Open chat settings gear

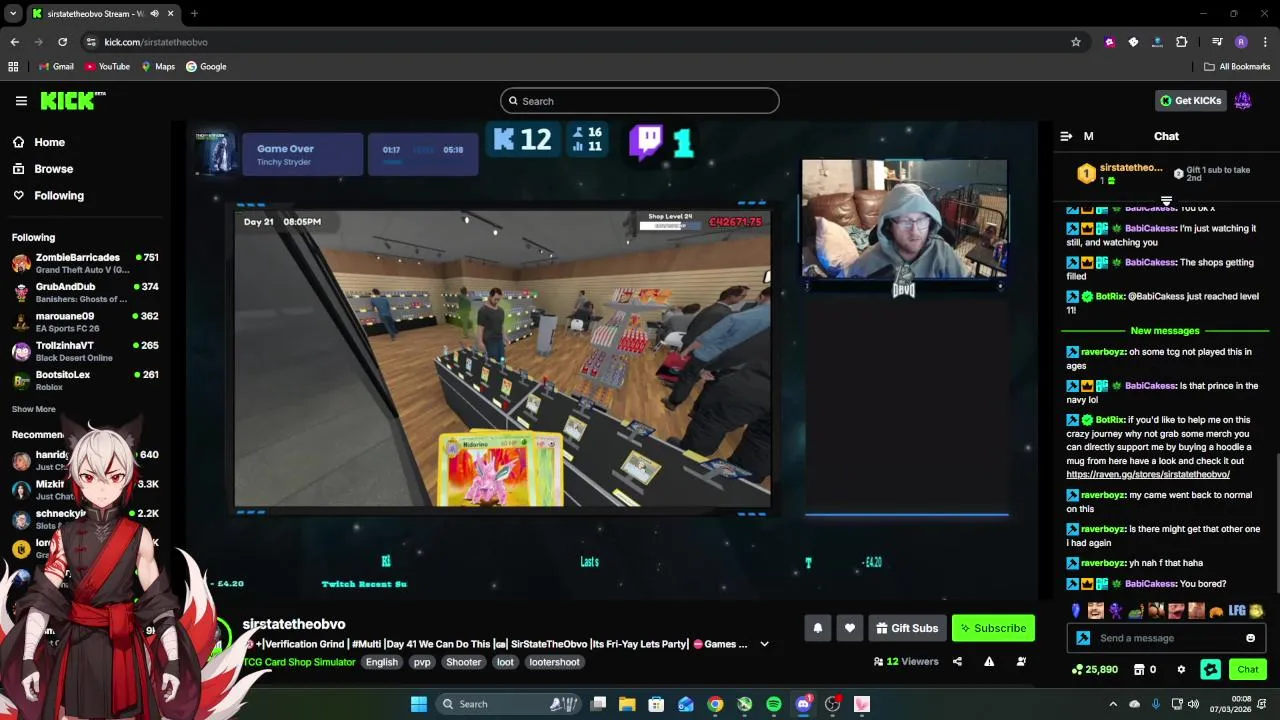(x=1181, y=670)
